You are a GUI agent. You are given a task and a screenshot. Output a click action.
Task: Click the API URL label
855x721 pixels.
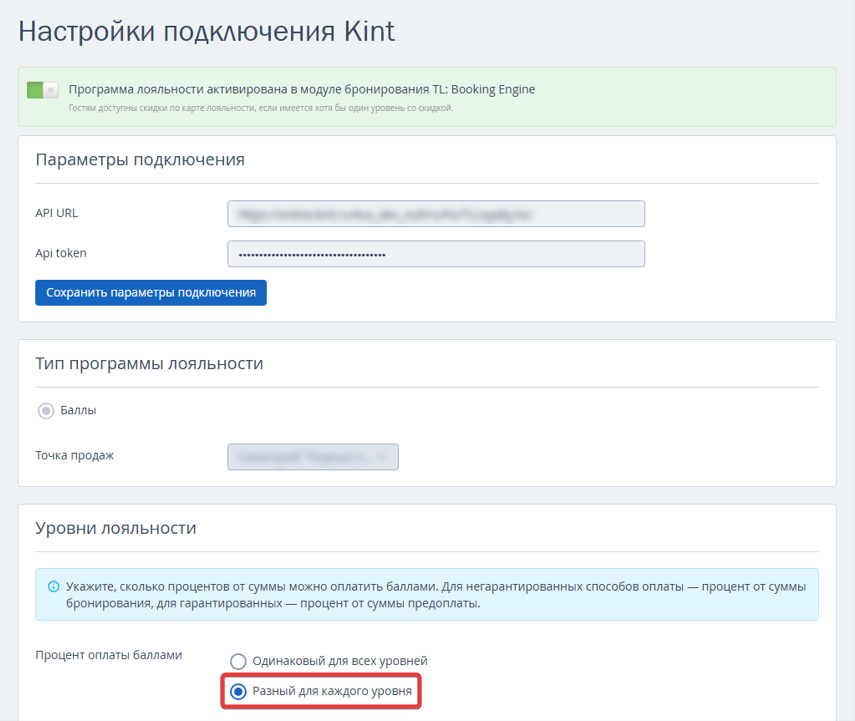click(57, 213)
